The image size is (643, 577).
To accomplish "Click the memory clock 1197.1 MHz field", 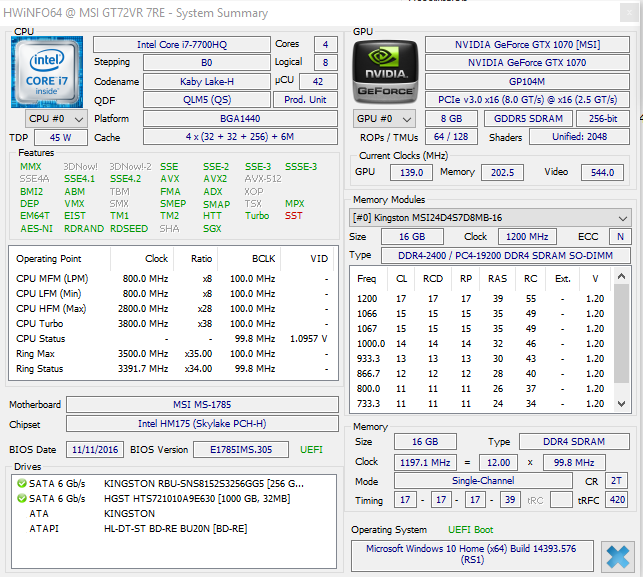I will (x=425, y=463).
